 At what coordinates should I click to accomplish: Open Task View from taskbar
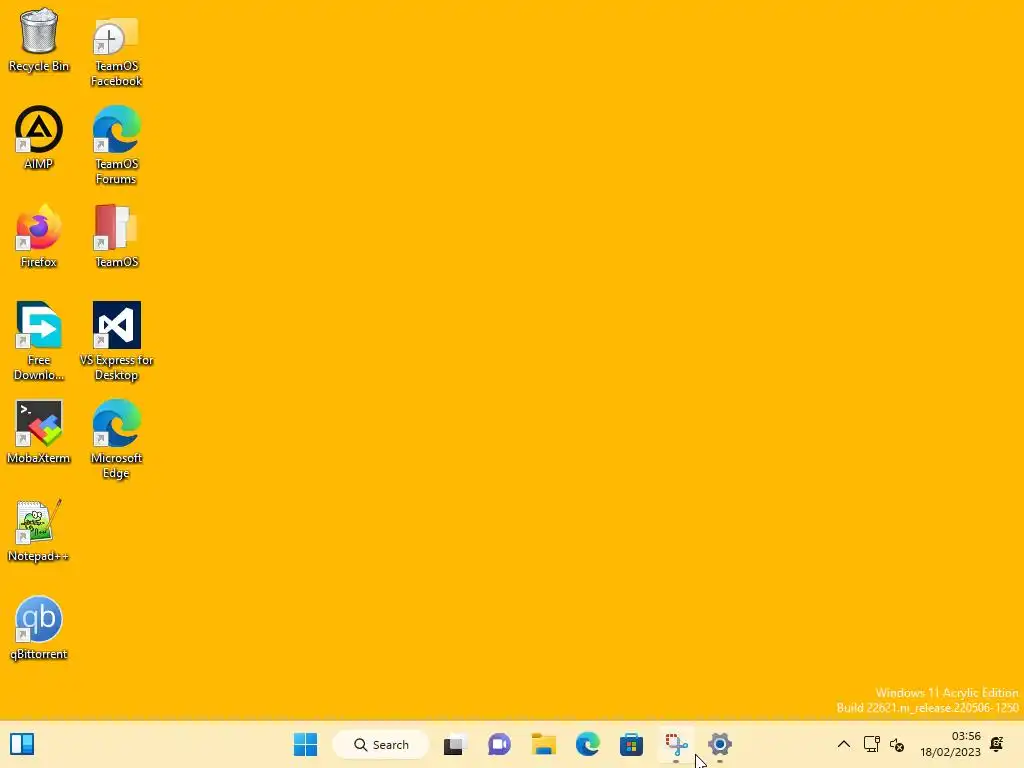(x=455, y=744)
